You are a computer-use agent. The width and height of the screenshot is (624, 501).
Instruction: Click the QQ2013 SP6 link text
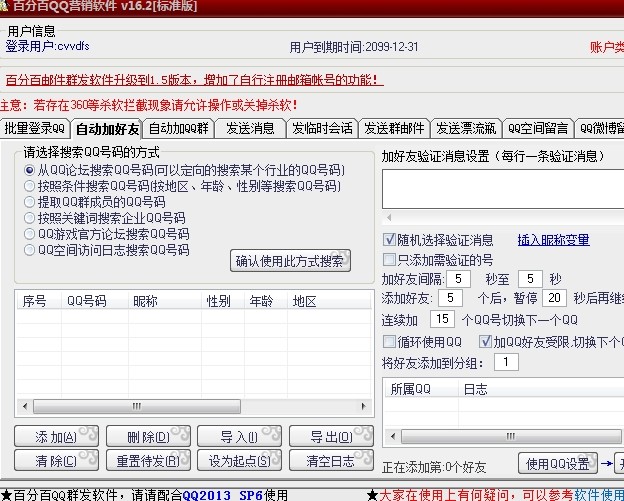point(222,495)
